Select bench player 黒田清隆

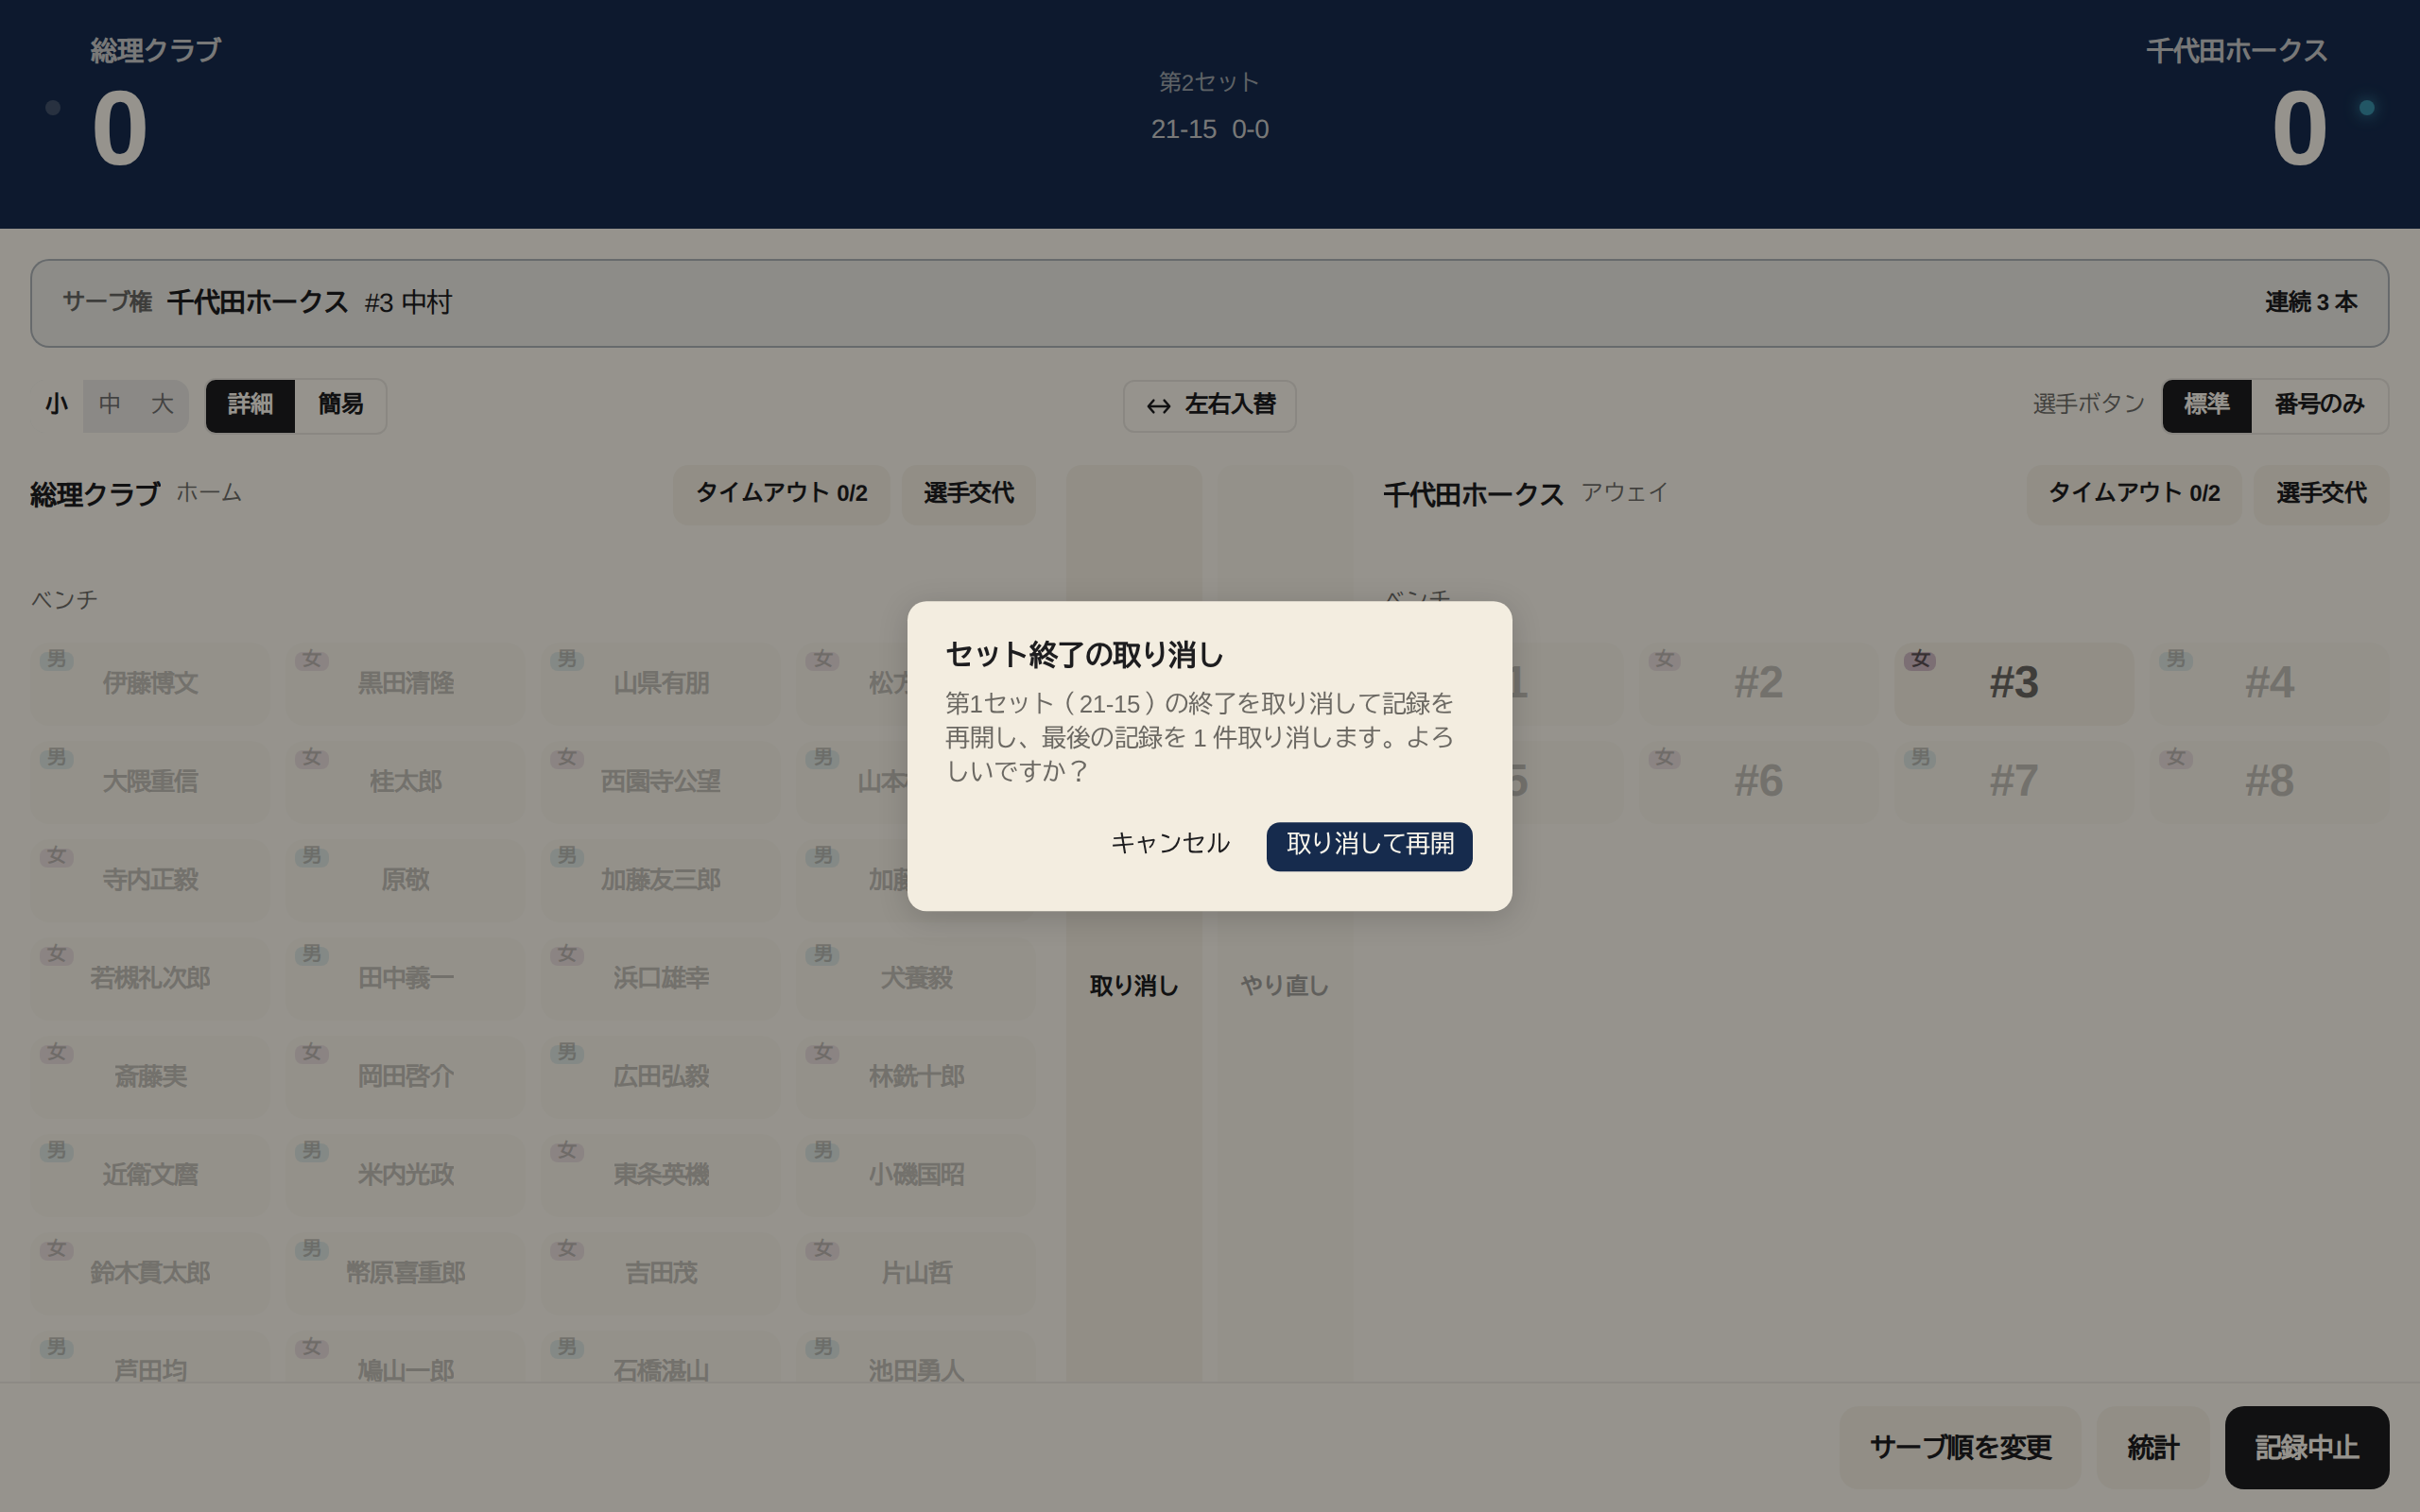click(406, 683)
